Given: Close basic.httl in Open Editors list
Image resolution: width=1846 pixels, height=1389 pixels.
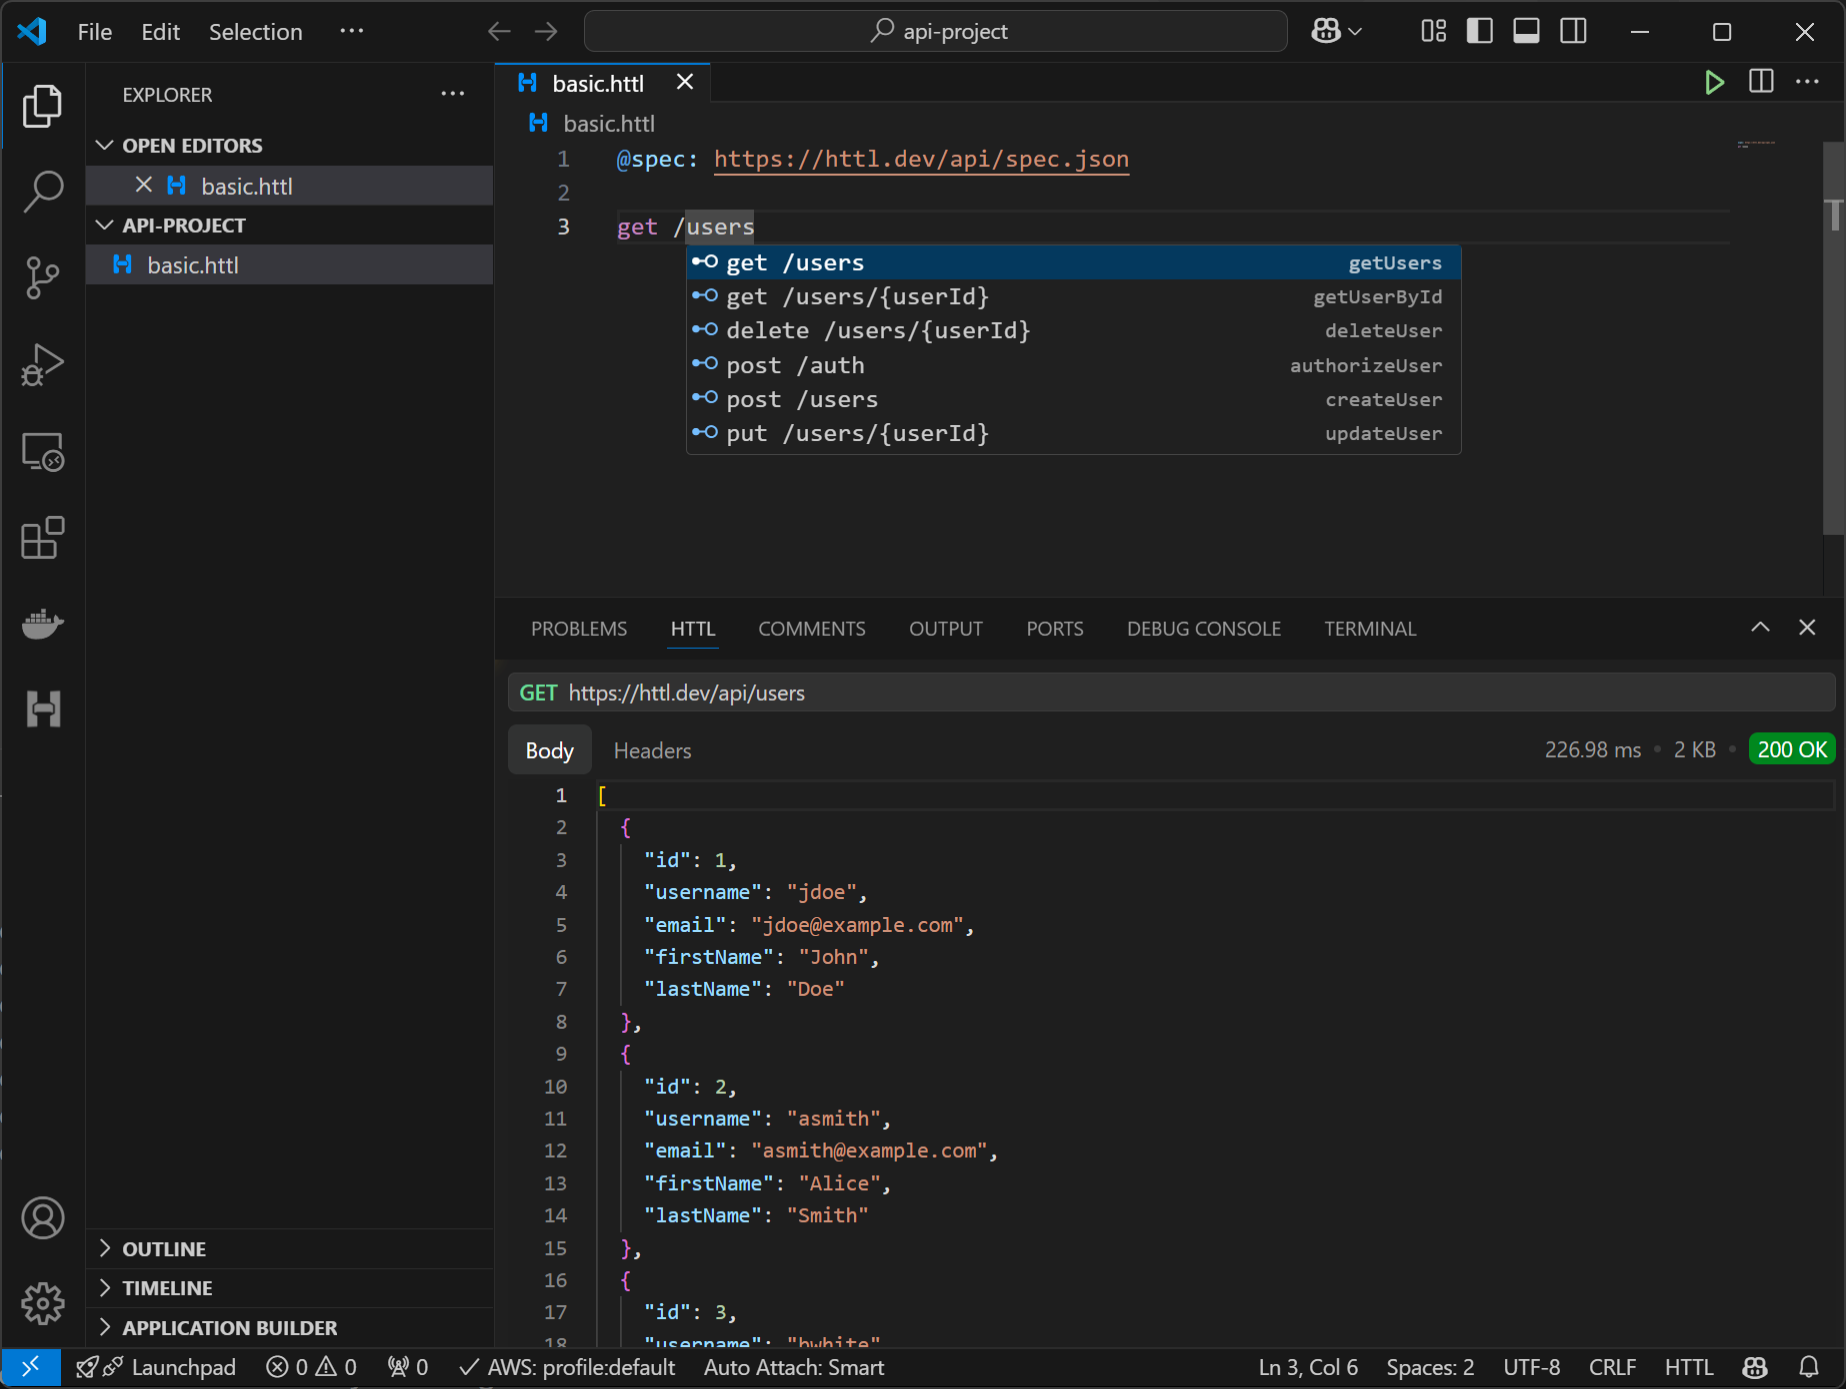Looking at the screenshot, I should pos(143,185).
